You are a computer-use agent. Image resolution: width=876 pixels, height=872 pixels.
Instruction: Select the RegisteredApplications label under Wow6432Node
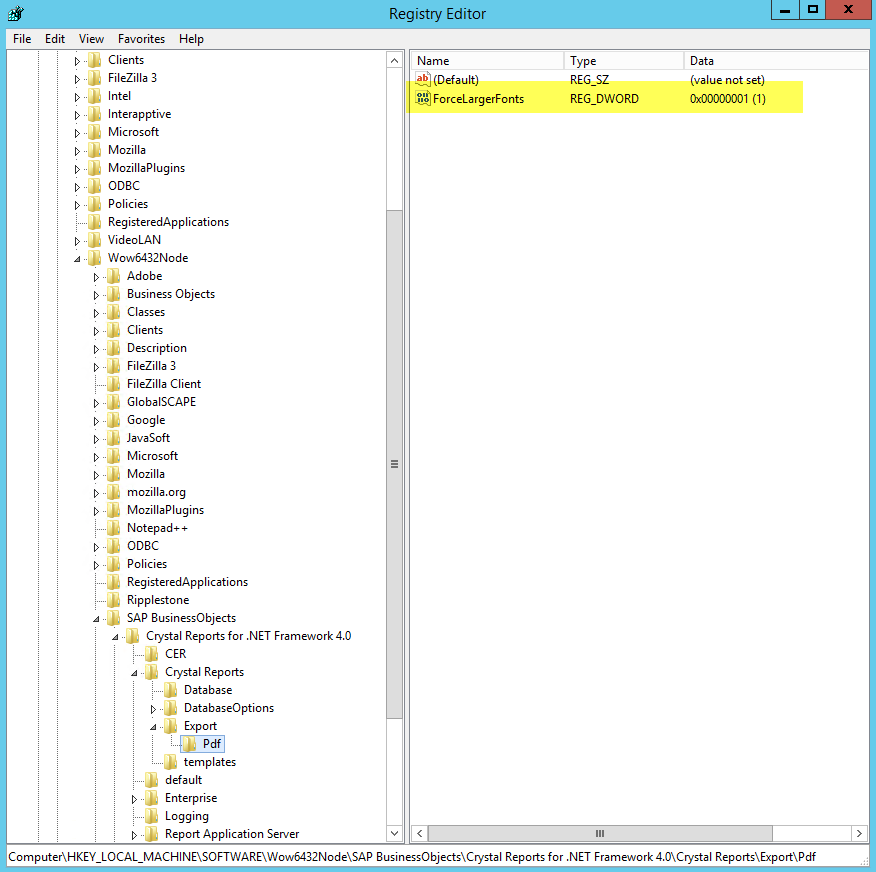point(187,582)
